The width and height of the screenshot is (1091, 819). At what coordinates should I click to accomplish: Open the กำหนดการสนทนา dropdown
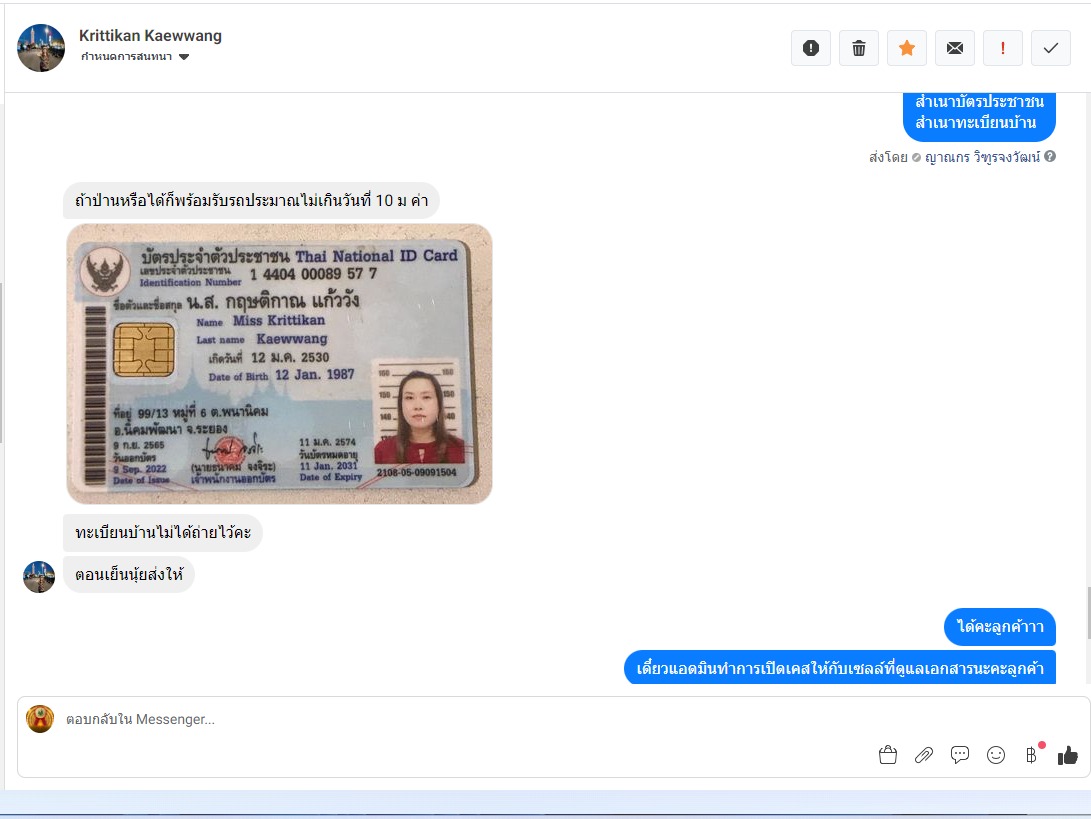click(135, 56)
